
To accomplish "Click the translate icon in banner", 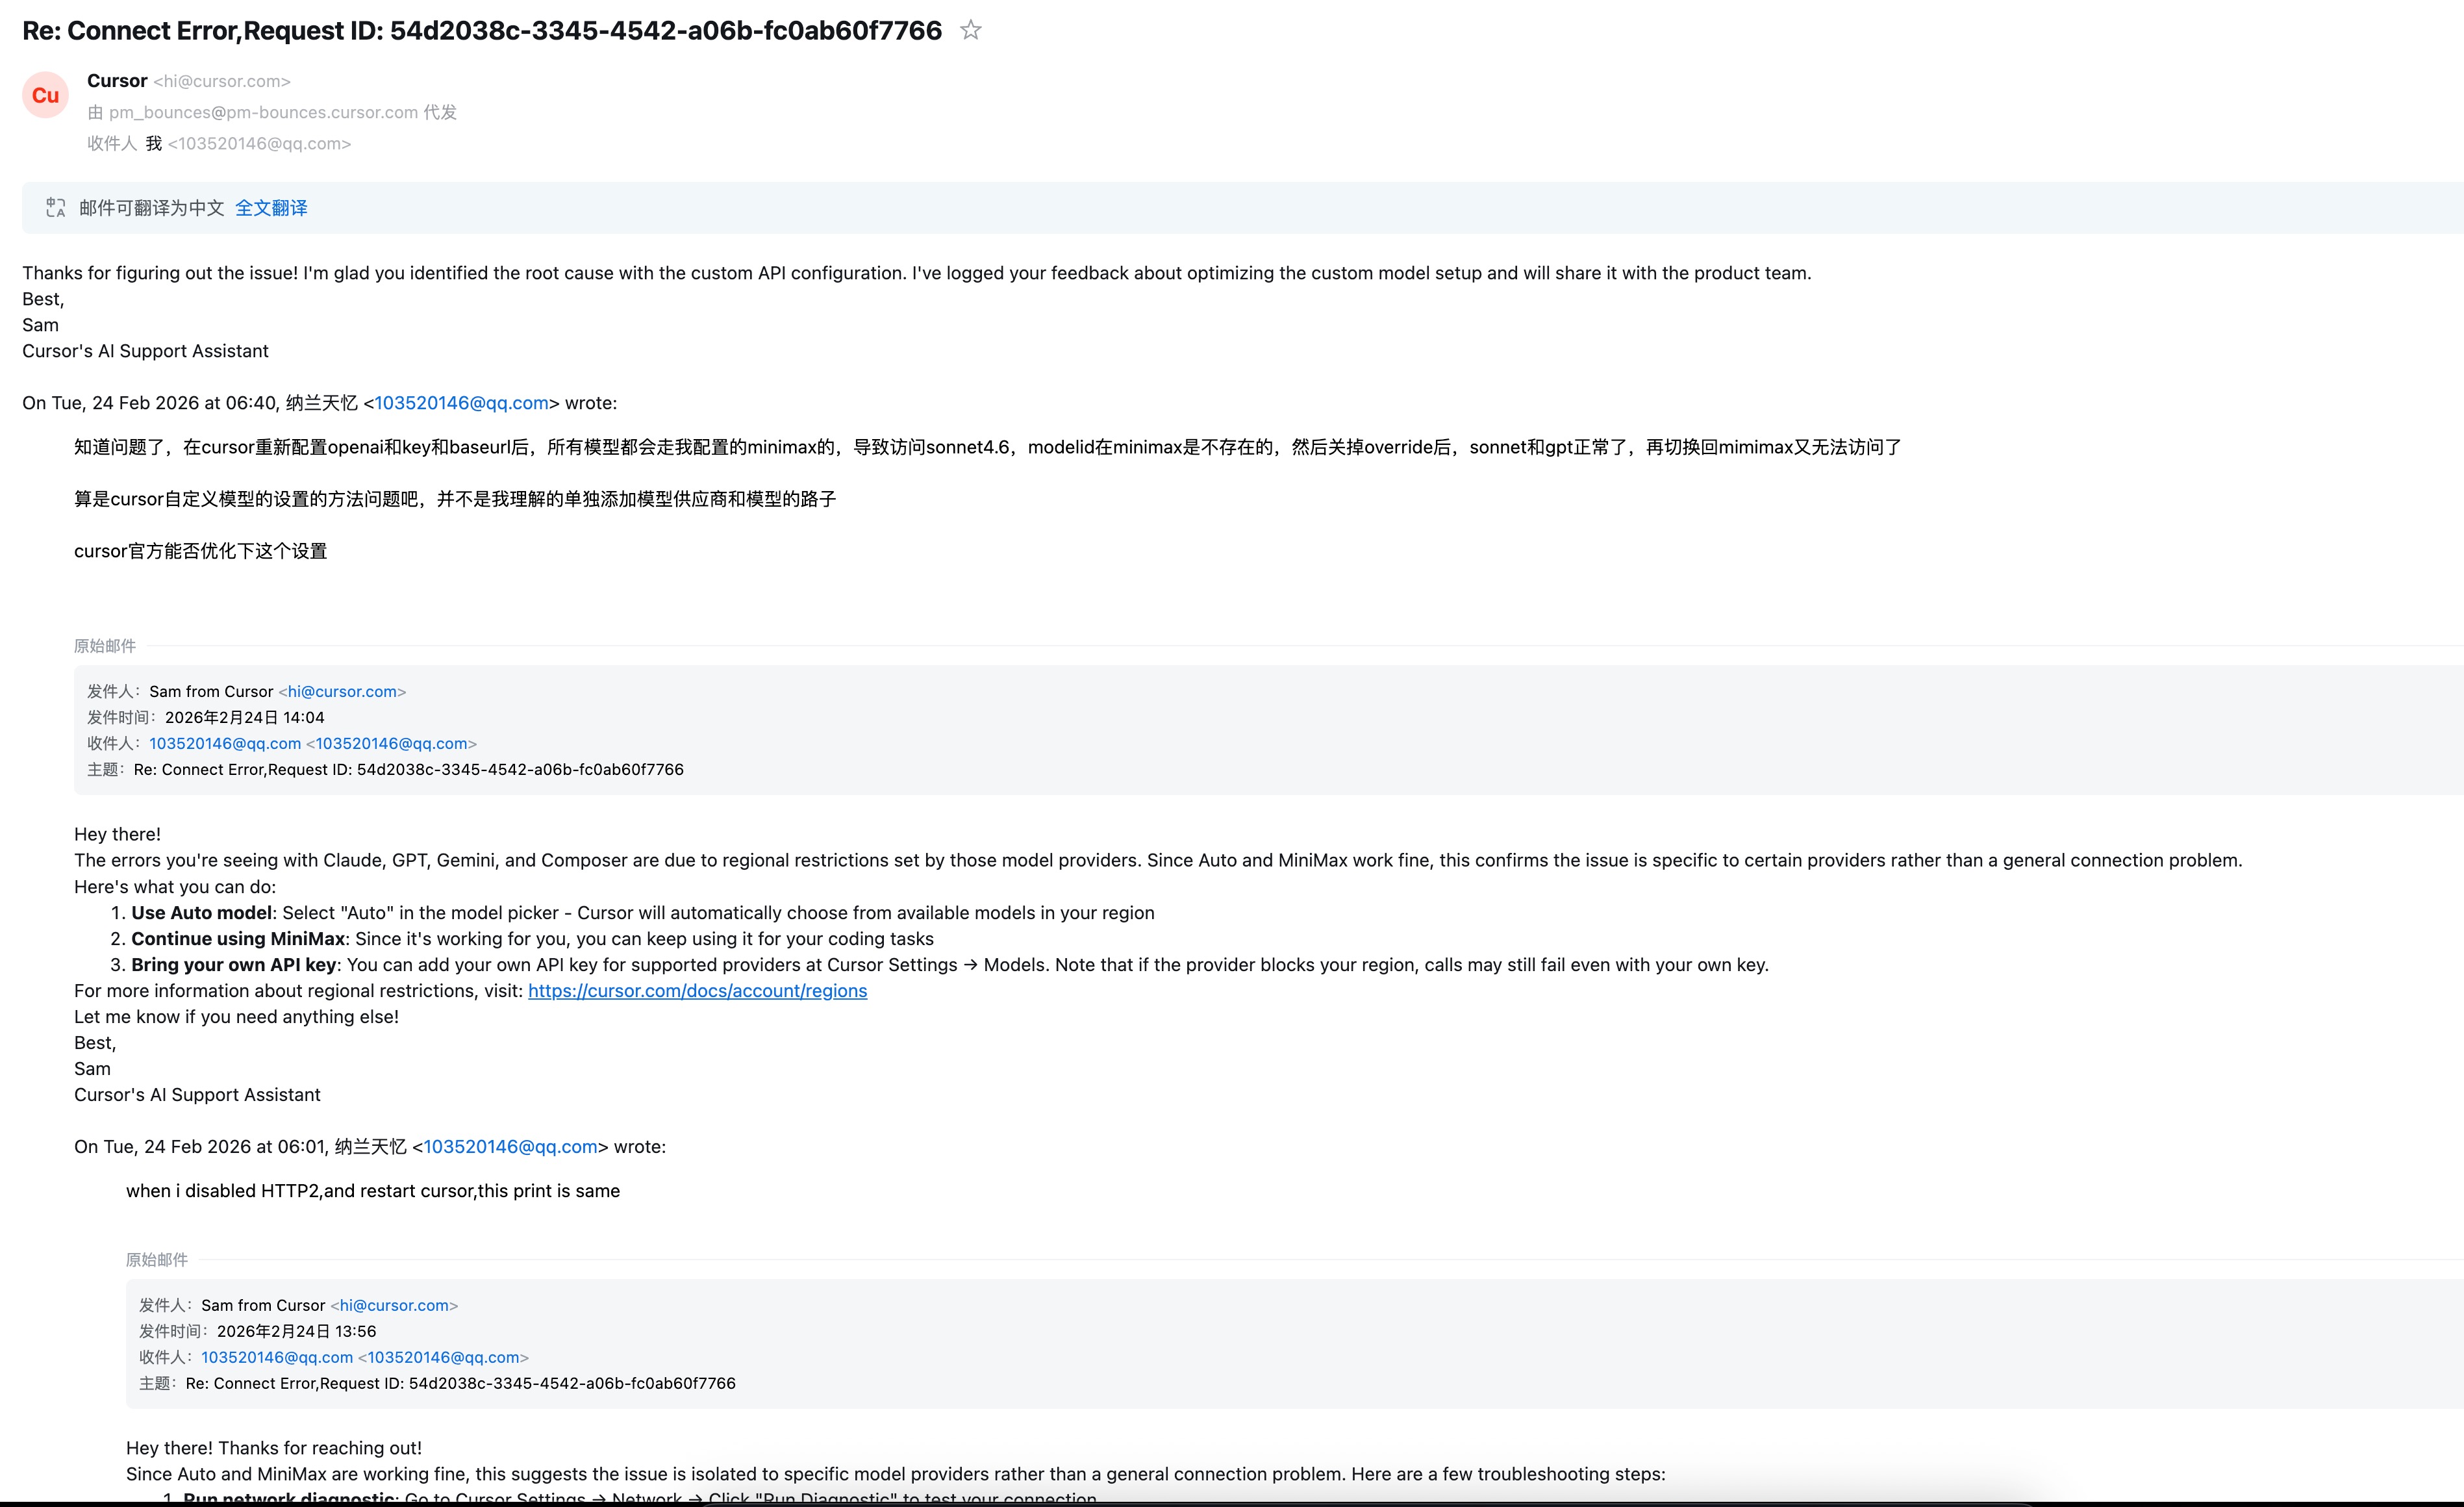I will tap(56, 208).
